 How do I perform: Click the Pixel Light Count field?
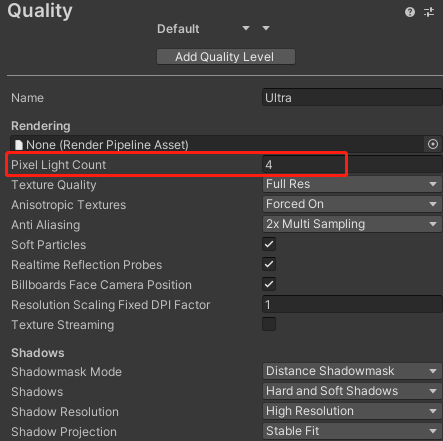[x=352, y=164]
